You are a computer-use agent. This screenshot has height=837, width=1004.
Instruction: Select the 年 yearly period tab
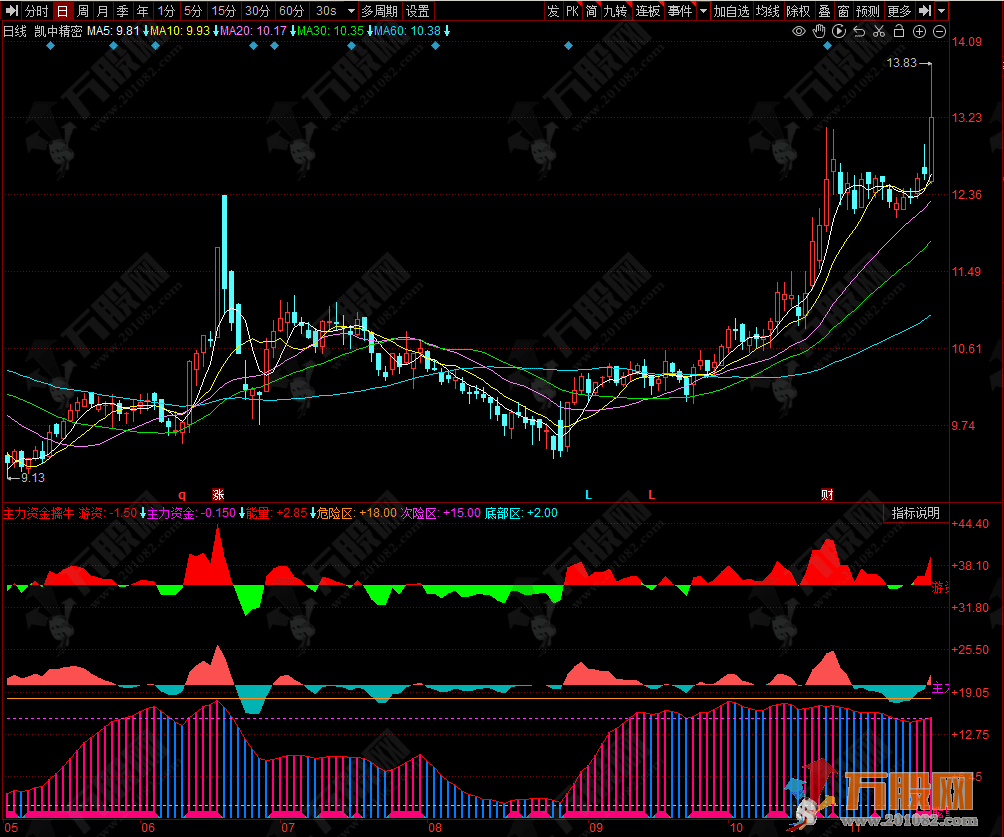click(x=142, y=11)
